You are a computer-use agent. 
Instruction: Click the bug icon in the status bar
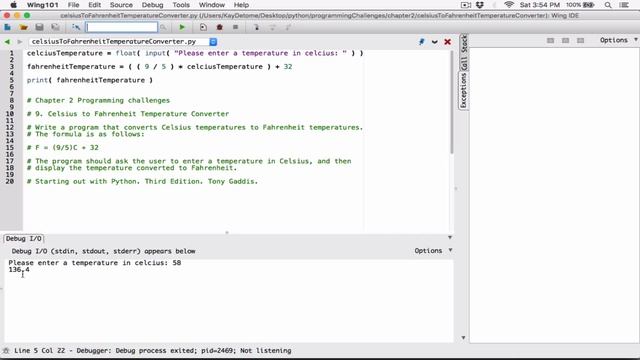tap(6, 351)
